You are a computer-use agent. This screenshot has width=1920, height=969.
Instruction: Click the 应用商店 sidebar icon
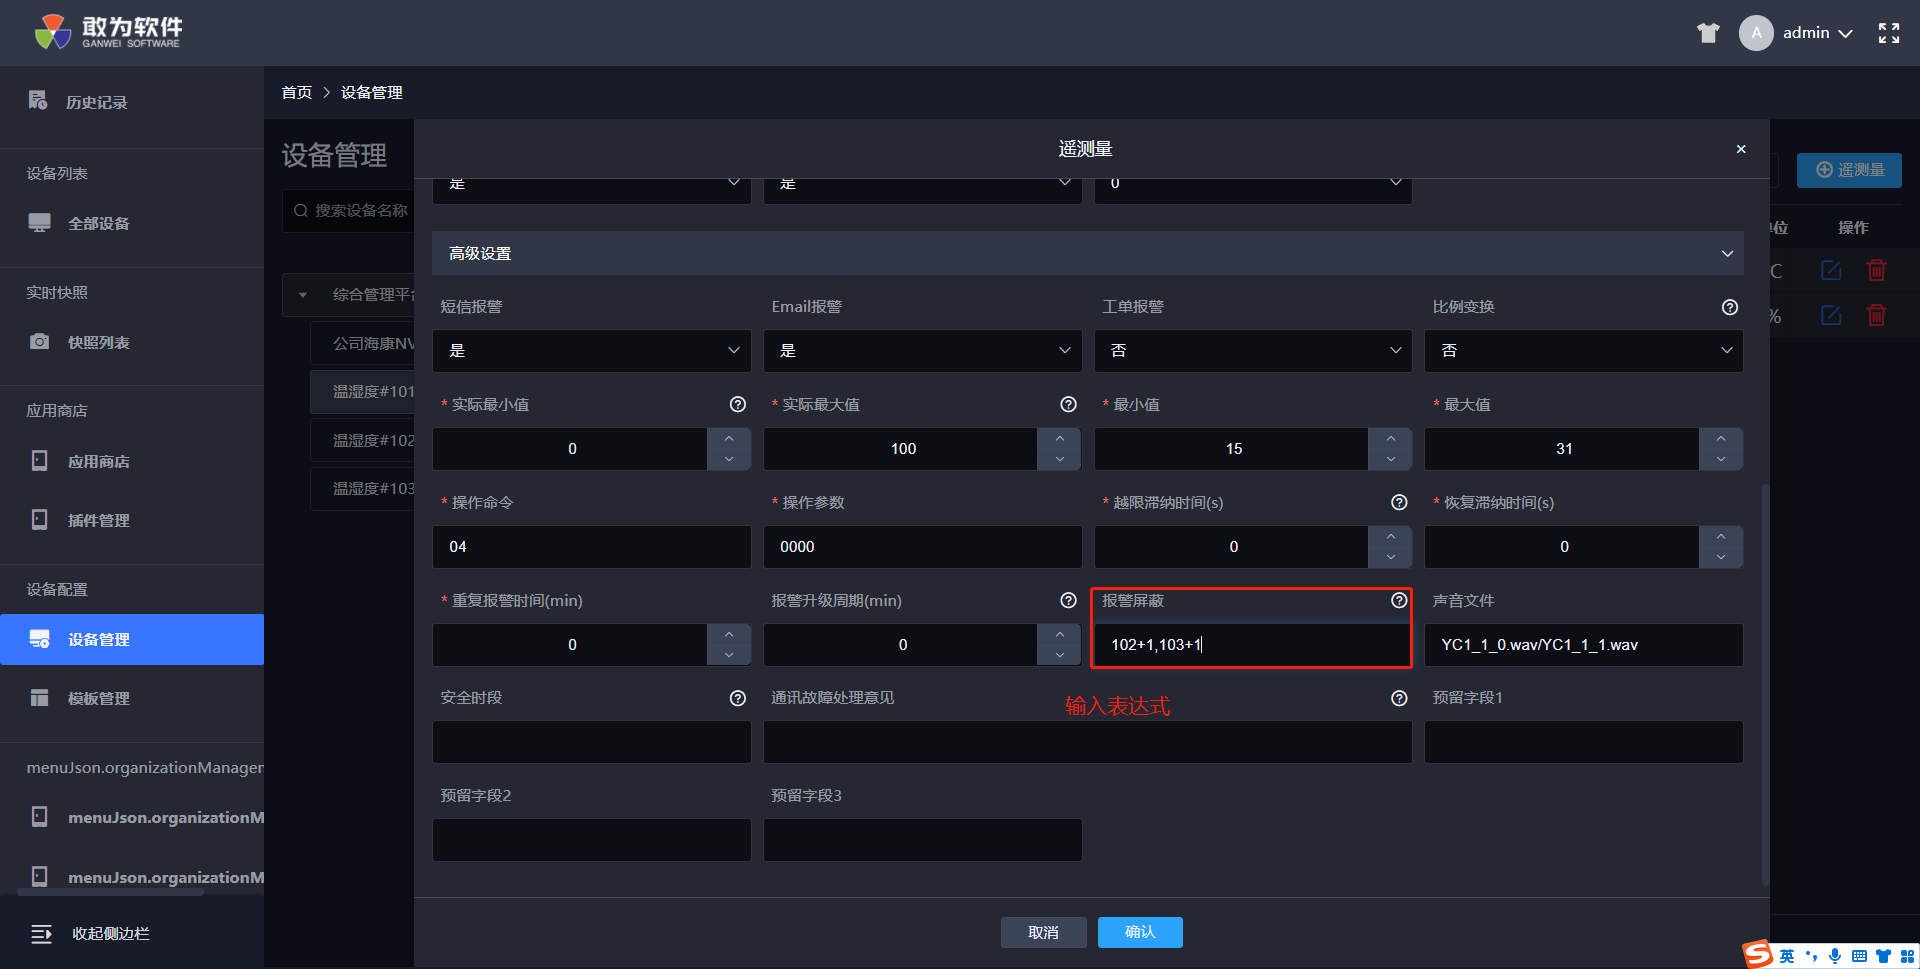coord(39,461)
